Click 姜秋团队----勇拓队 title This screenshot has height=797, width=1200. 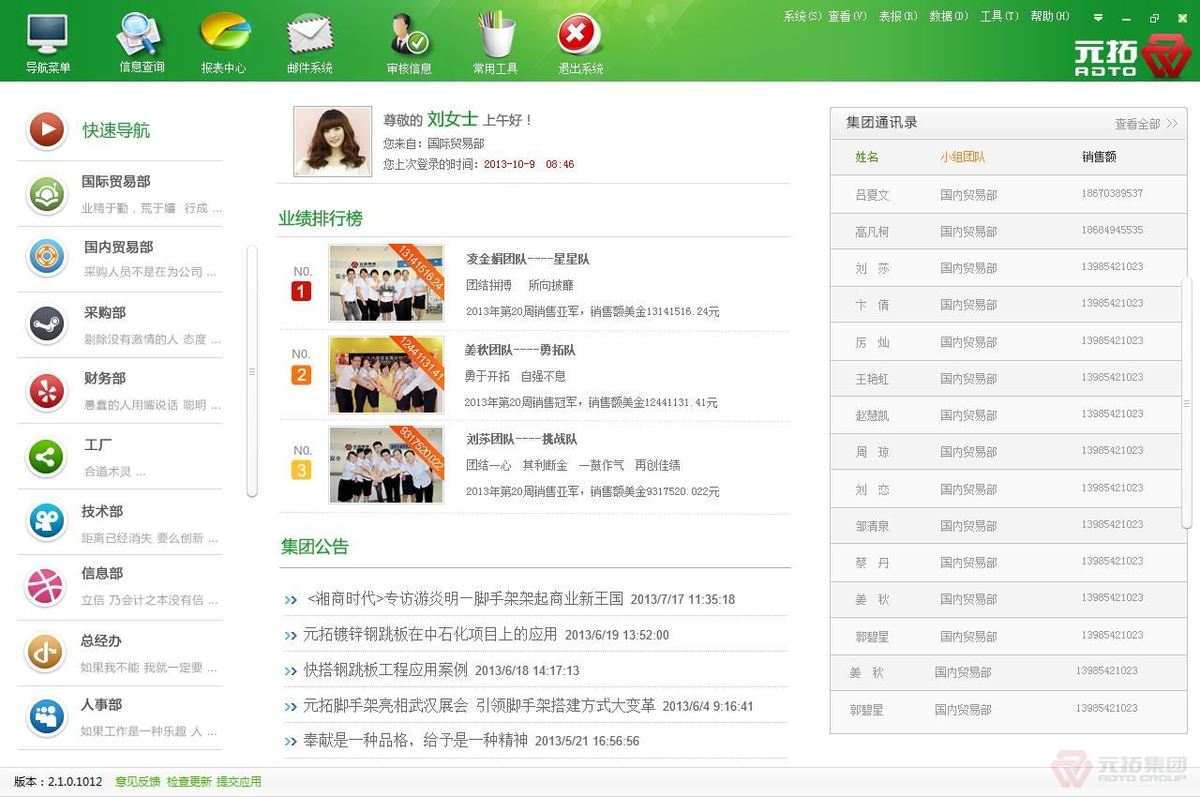coord(520,350)
